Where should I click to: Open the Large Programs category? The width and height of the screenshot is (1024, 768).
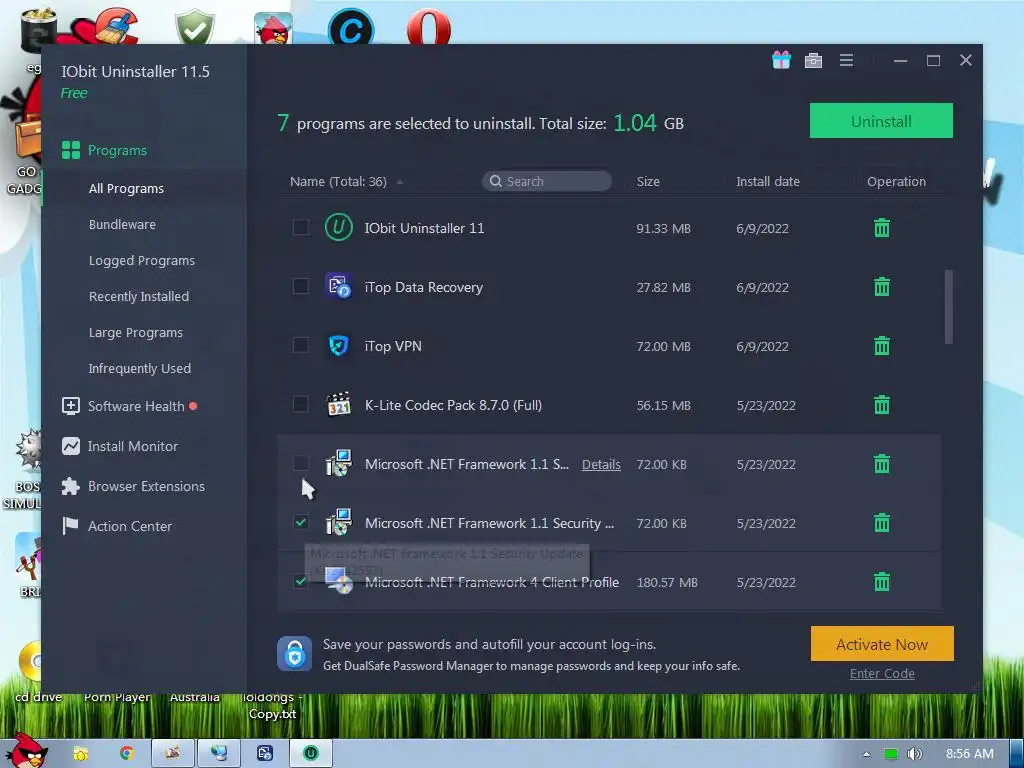point(136,332)
